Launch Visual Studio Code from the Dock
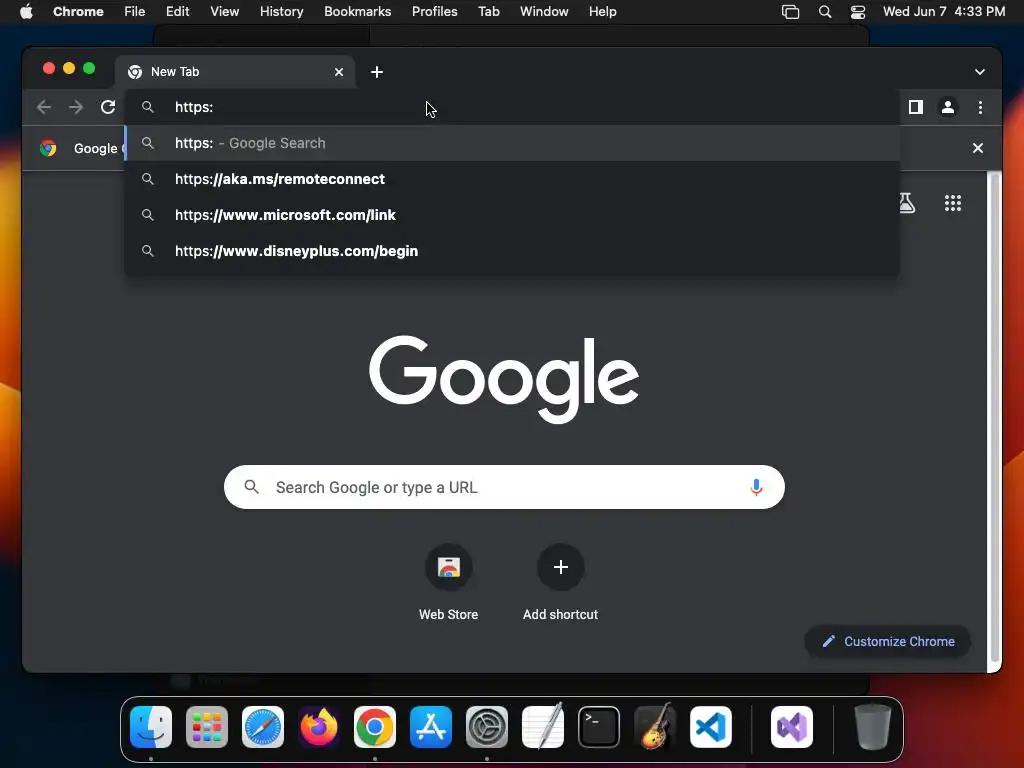Viewport: 1024px width, 768px height. point(711,727)
